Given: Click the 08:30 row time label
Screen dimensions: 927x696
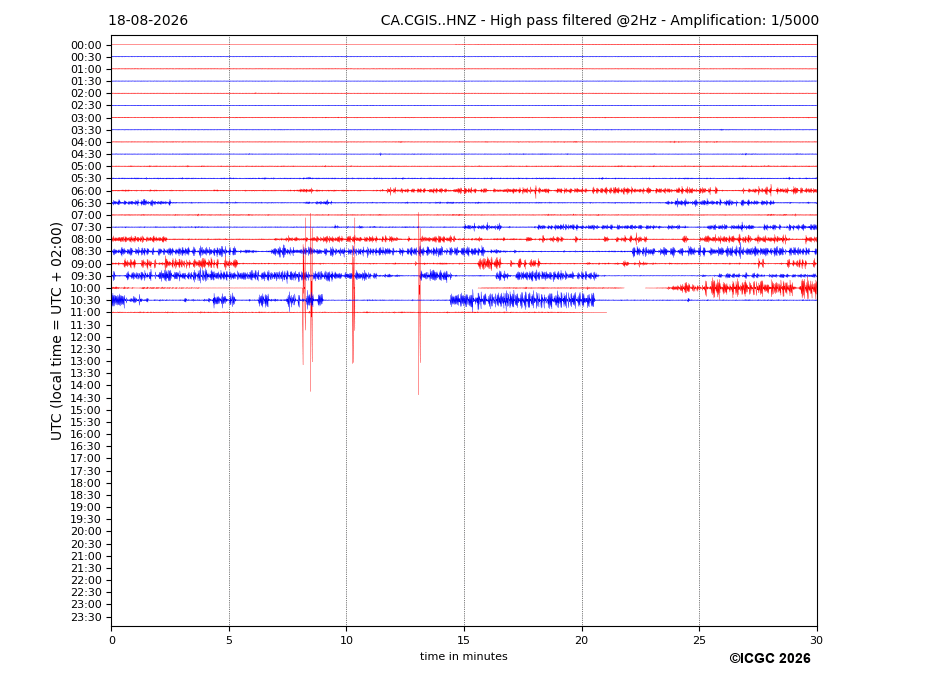Looking at the screenshot, I should pos(86,252).
